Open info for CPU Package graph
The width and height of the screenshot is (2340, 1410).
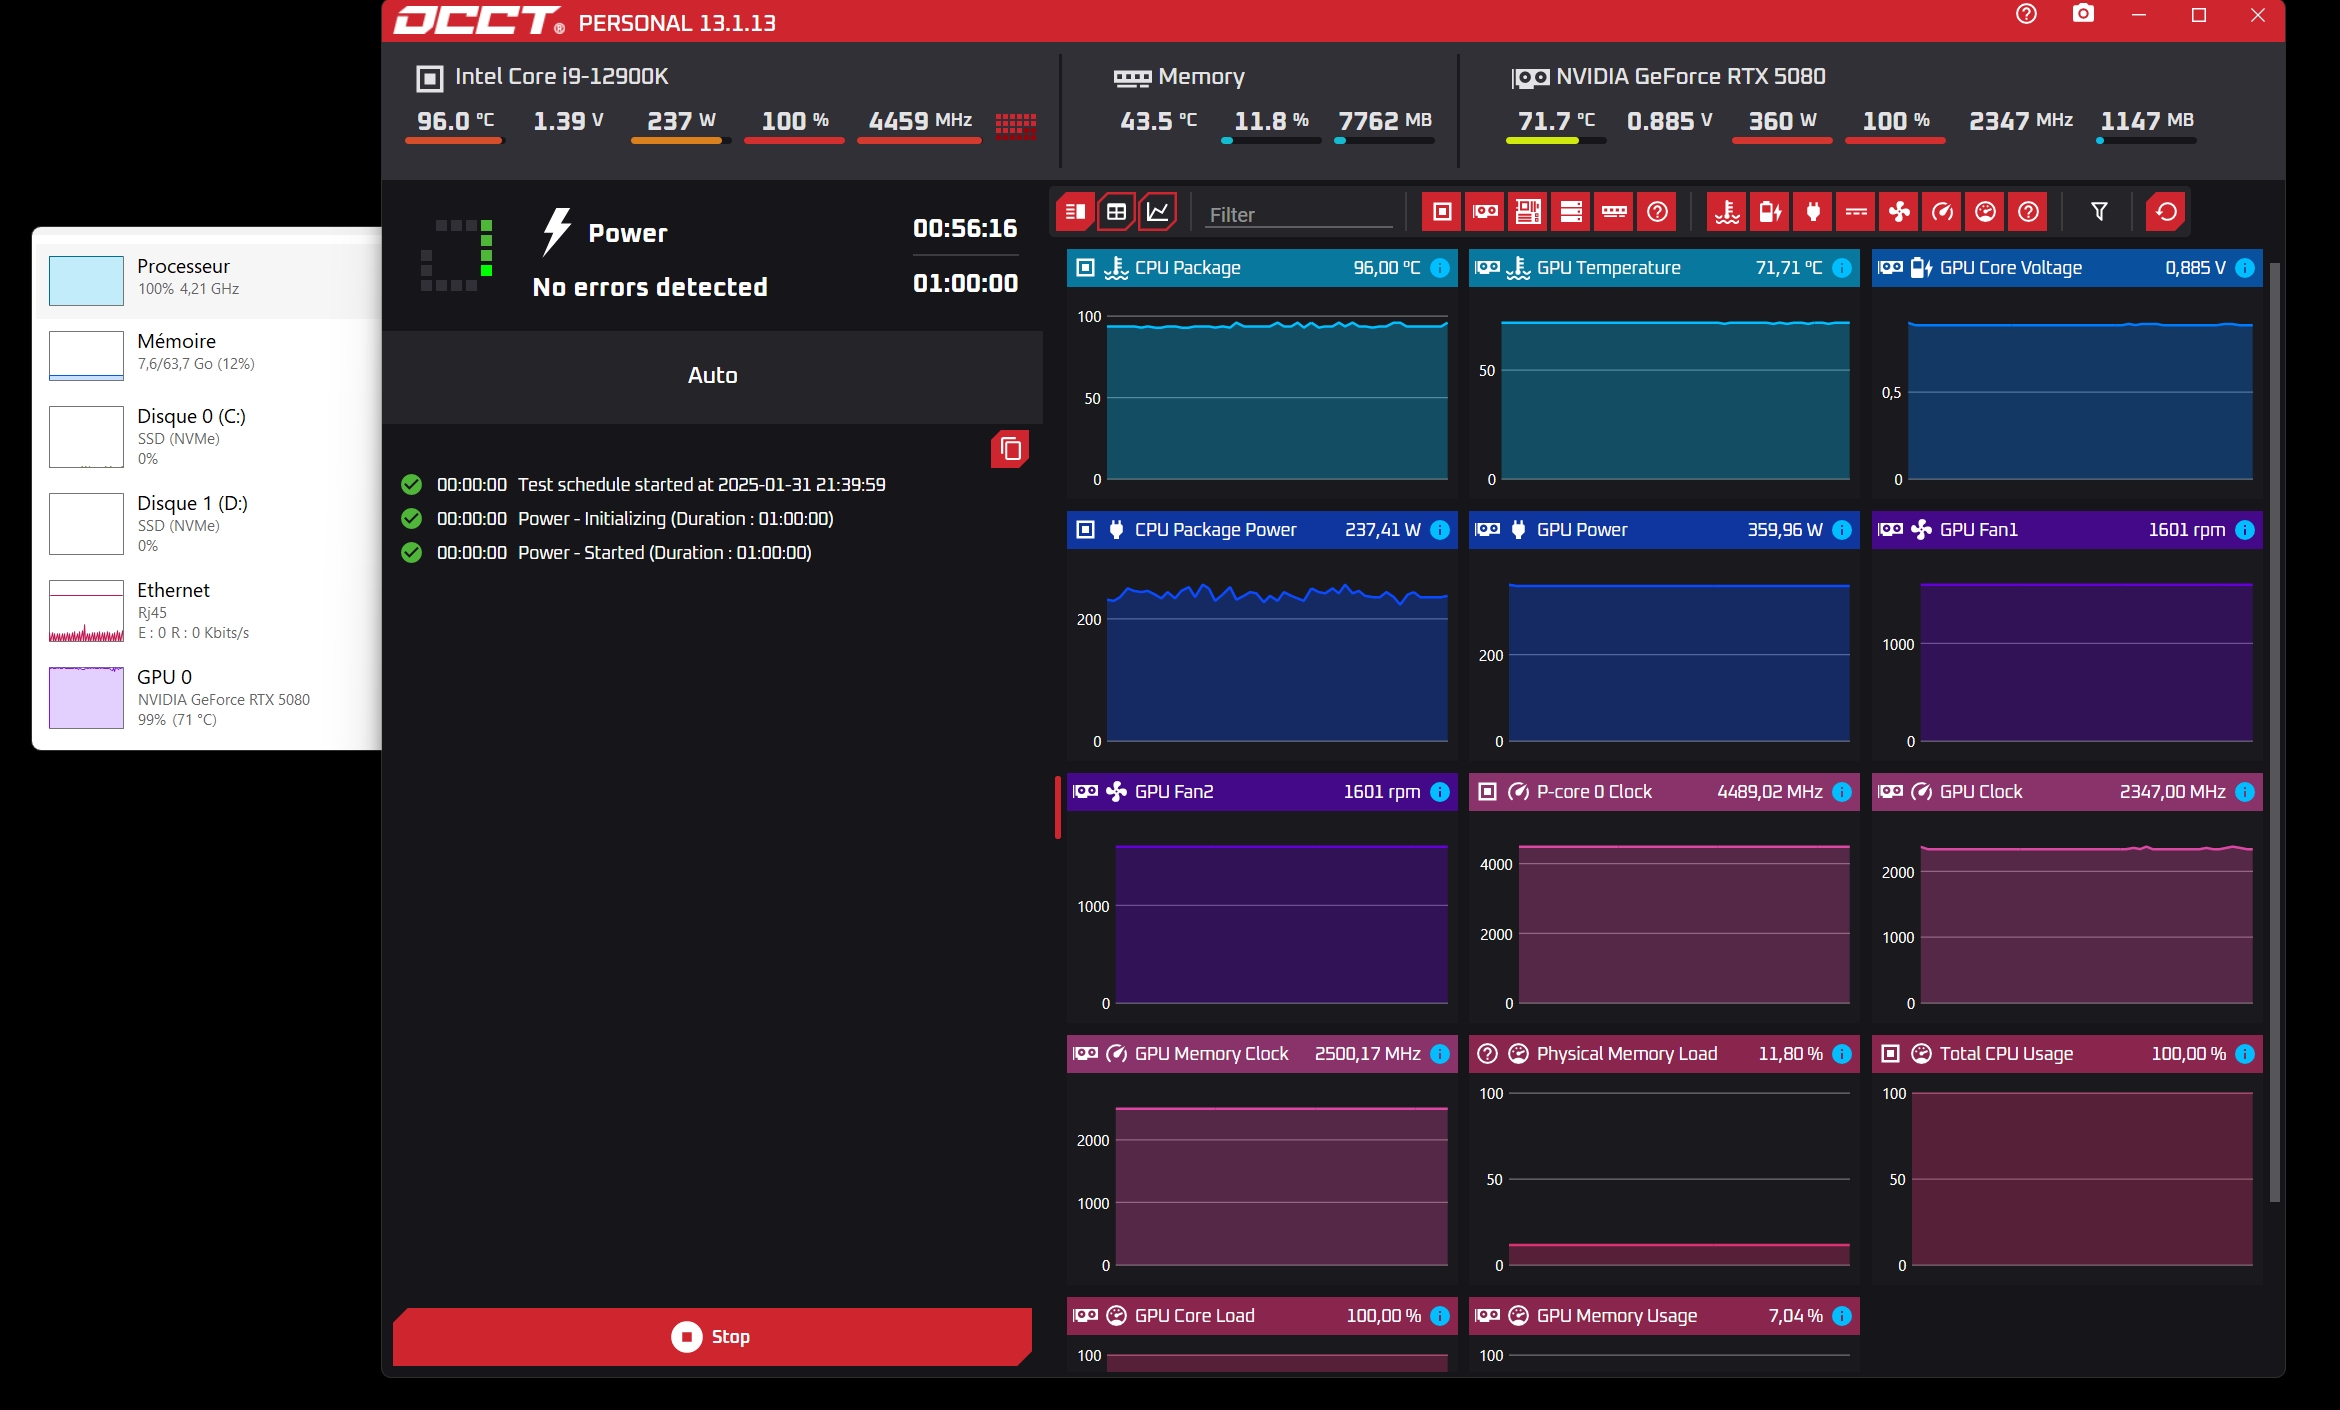click(x=1440, y=268)
